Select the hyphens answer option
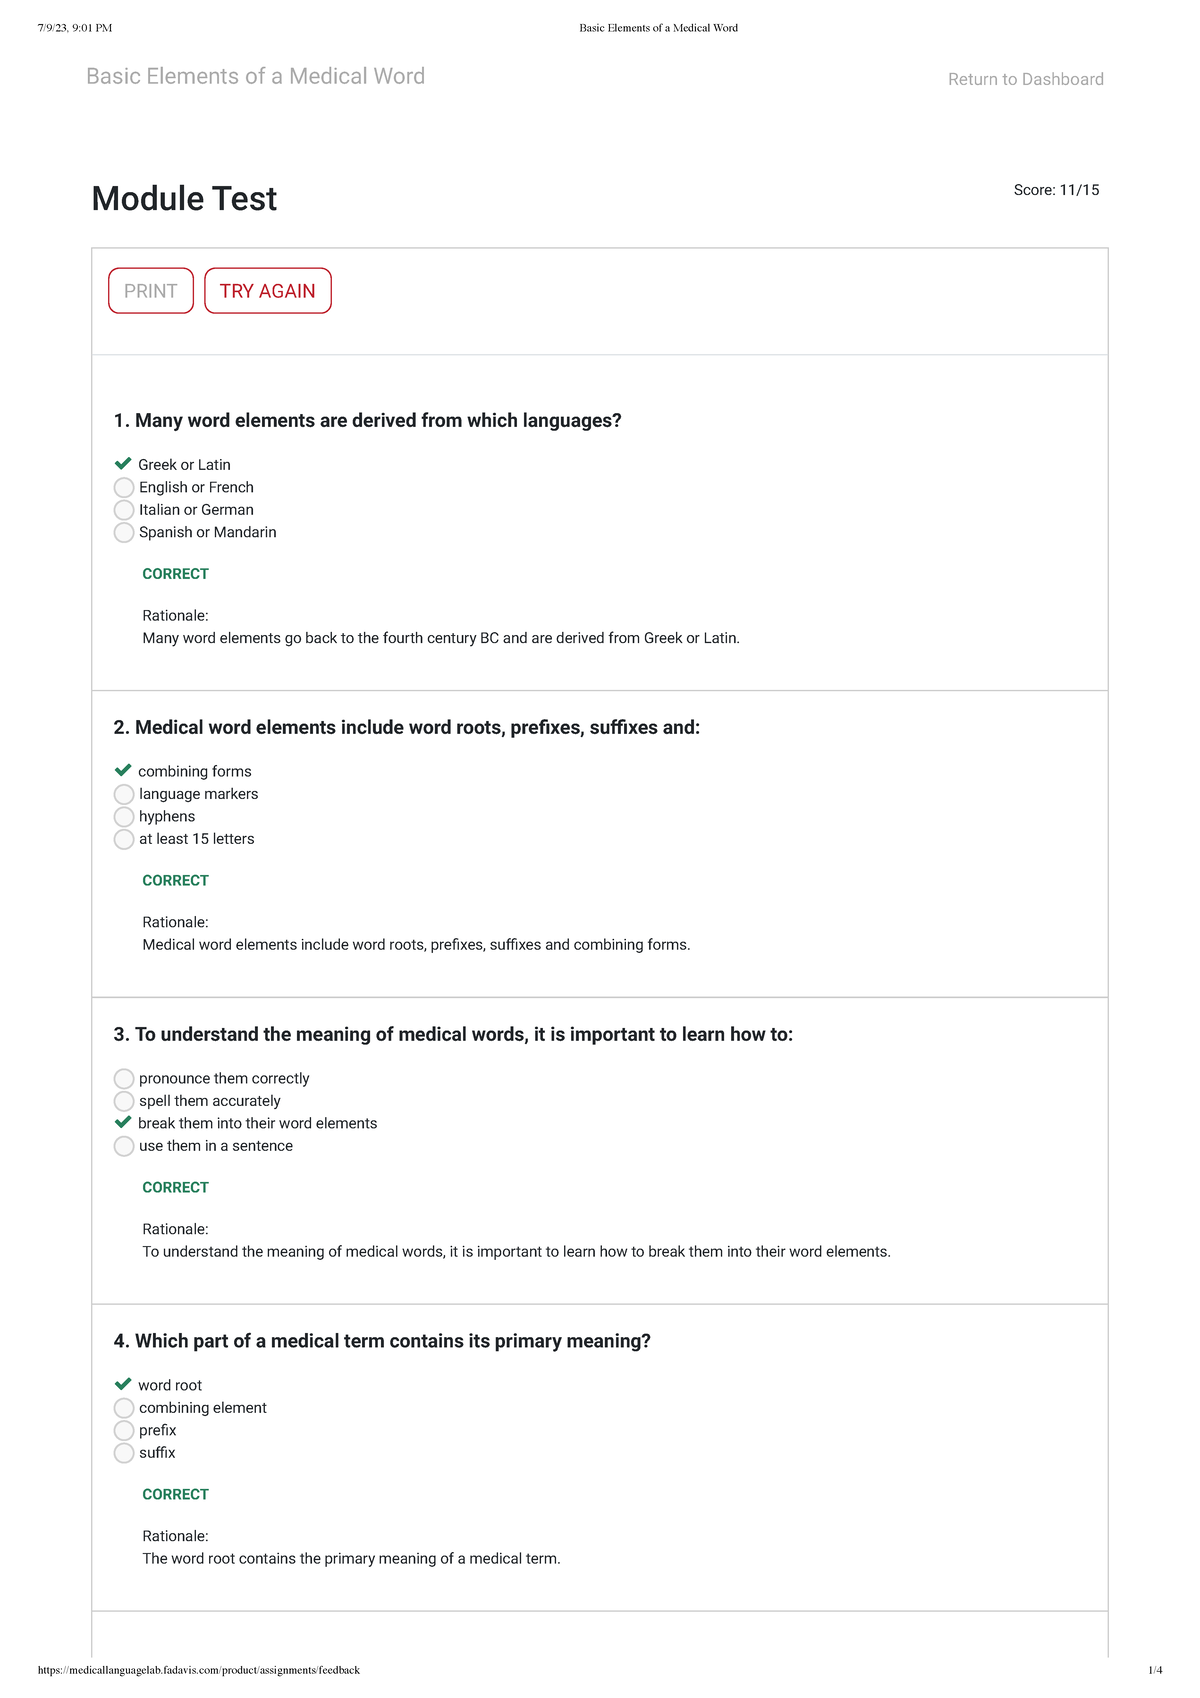1200x1698 pixels. point(124,816)
